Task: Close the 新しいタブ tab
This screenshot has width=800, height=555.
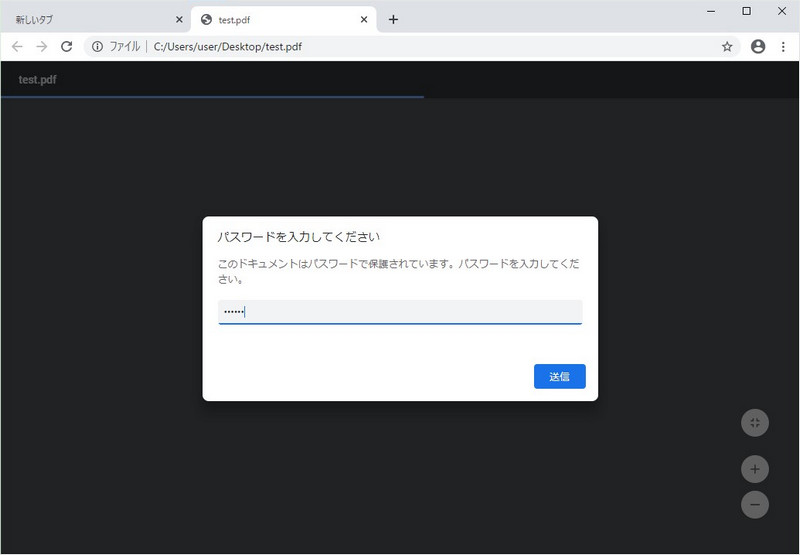Action: point(179,19)
